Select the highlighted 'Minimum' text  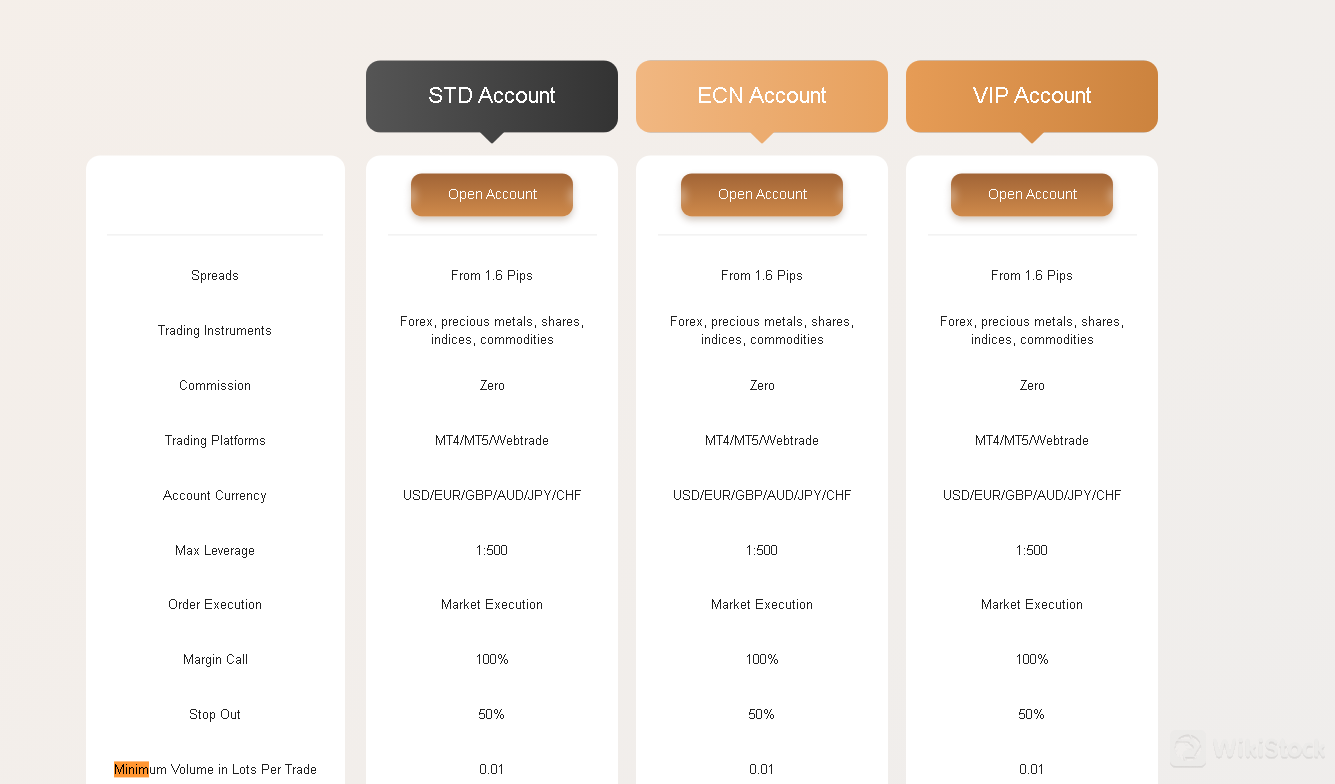pos(131,769)
